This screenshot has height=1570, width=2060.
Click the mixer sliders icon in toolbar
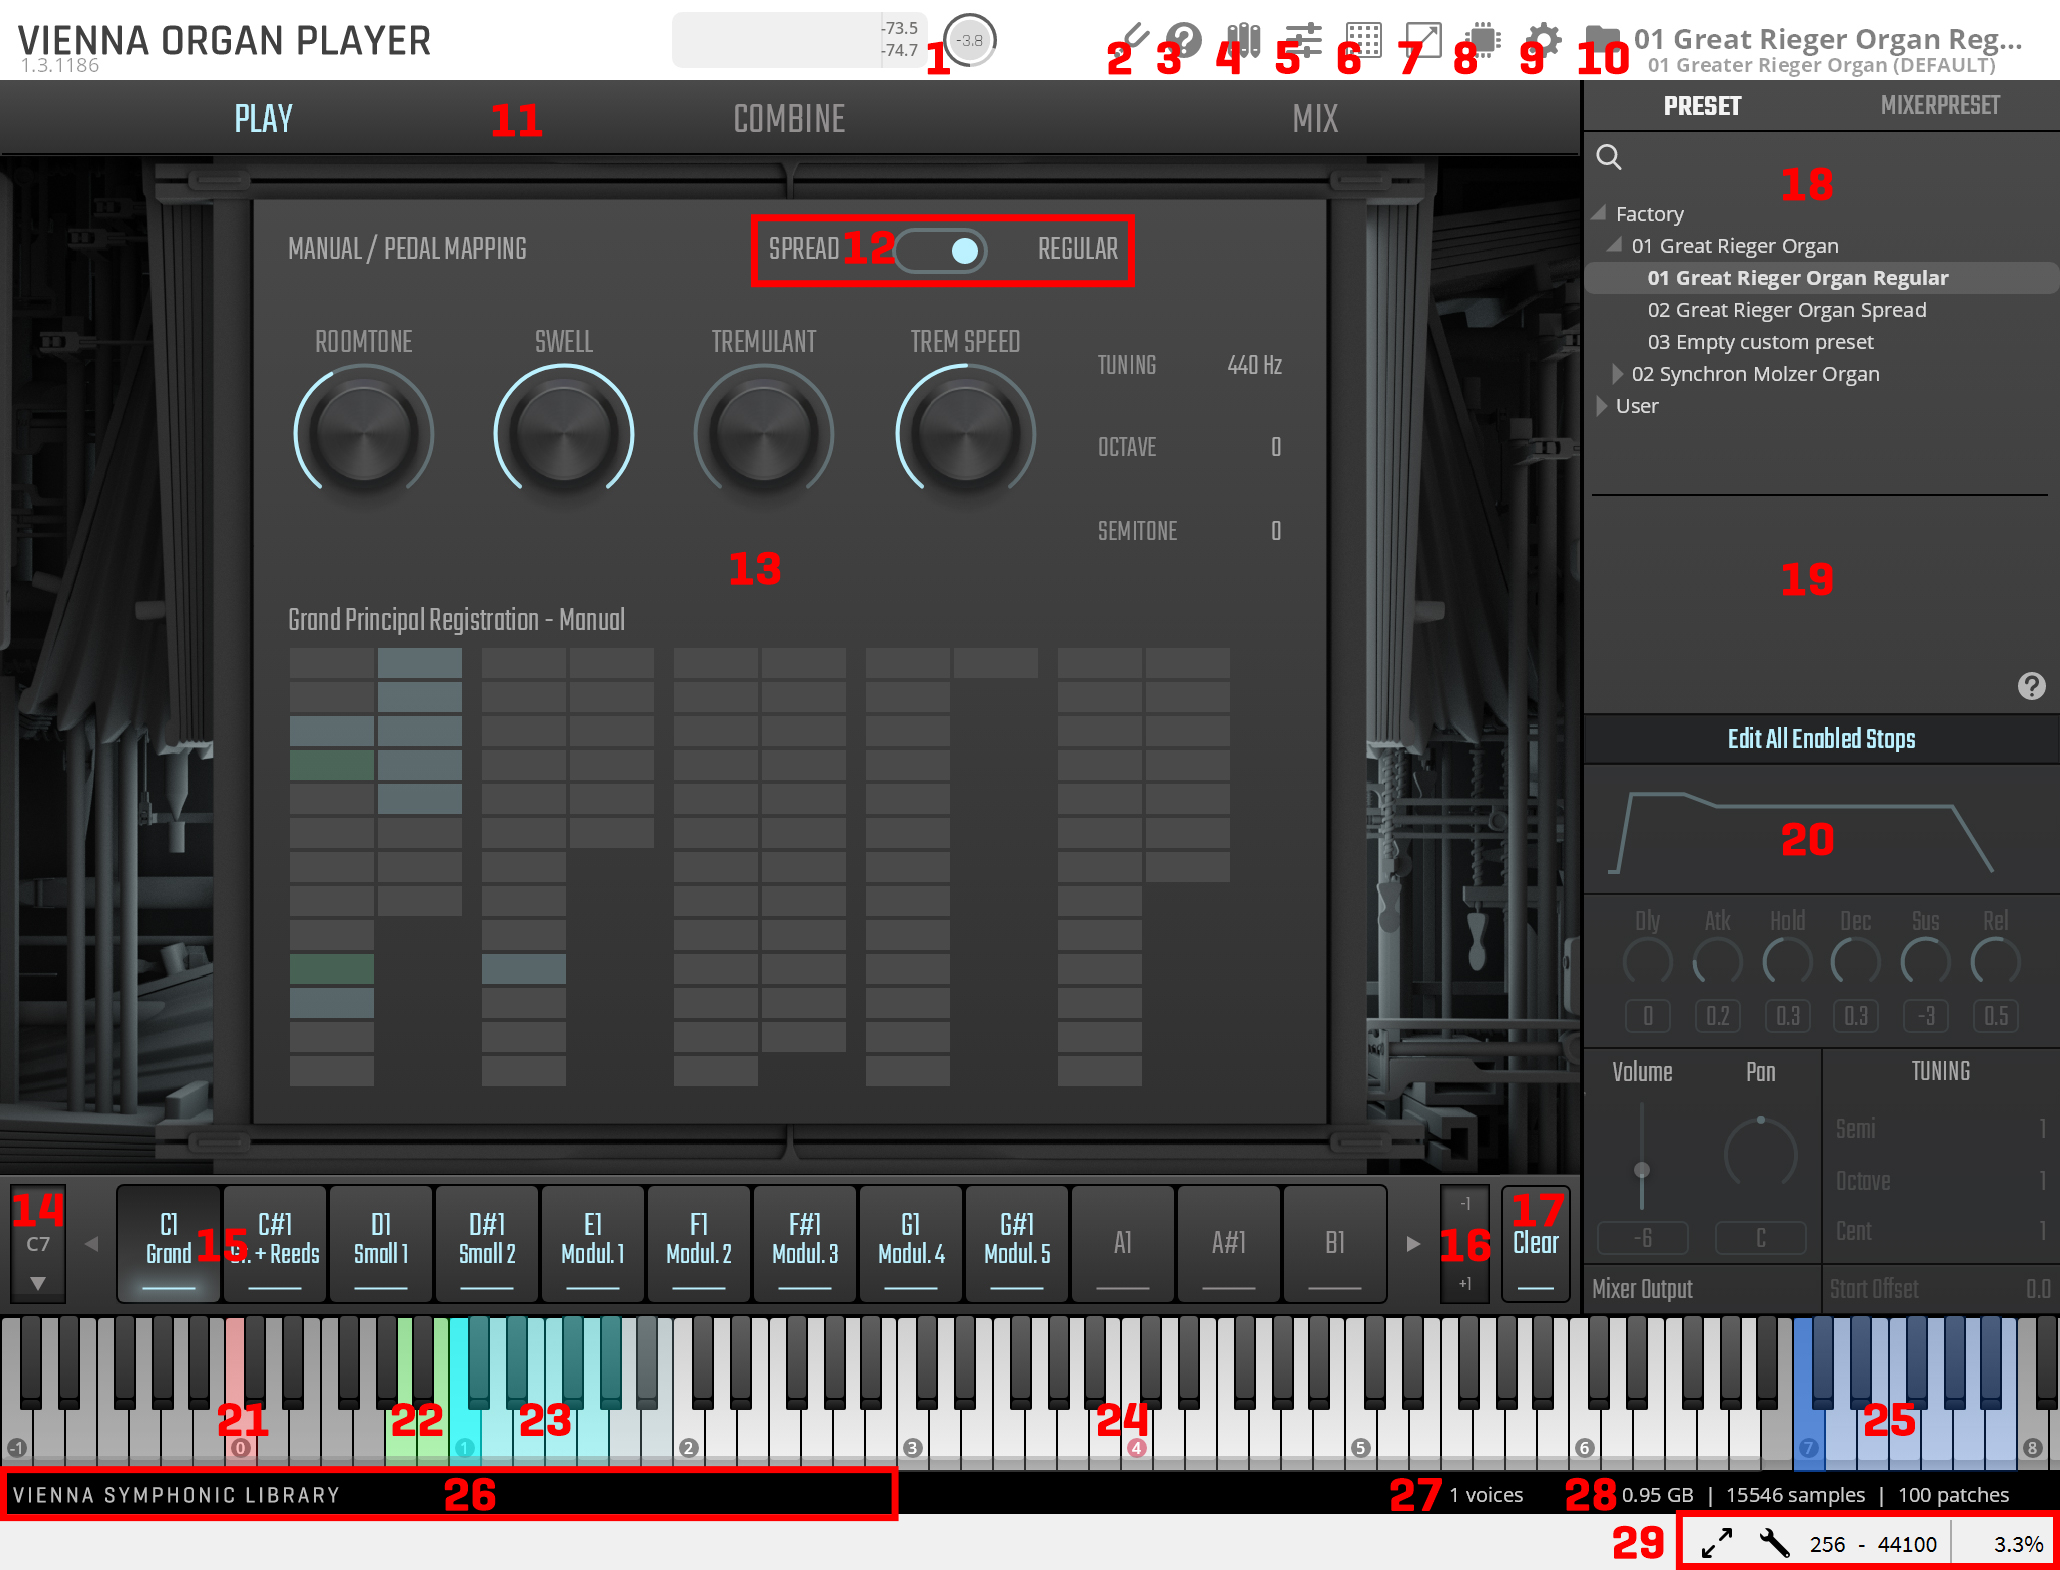coord(1303,40)
